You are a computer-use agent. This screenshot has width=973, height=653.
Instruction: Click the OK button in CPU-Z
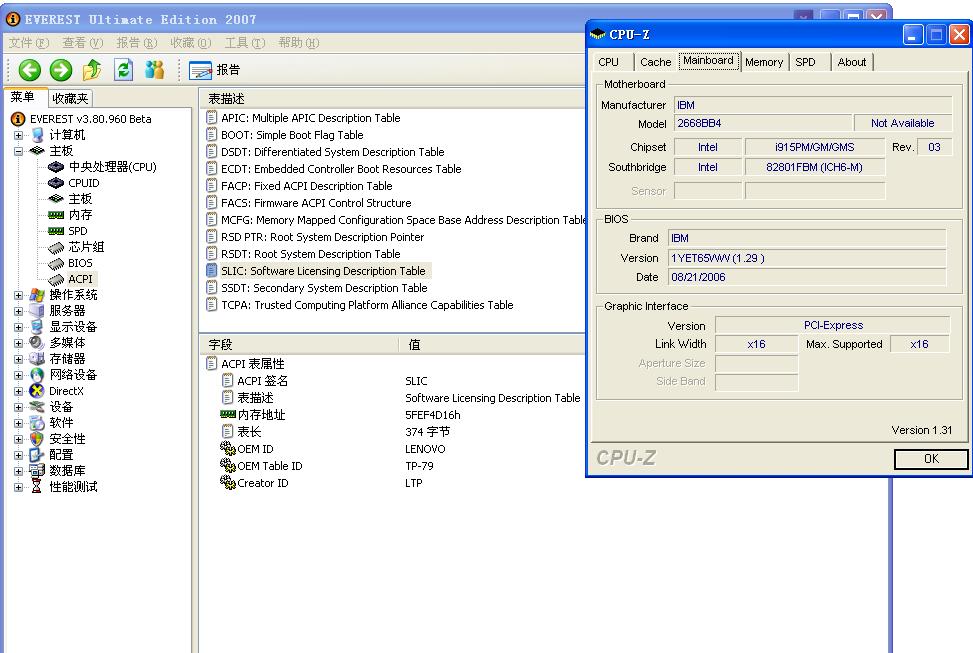(x=930, y=459)
